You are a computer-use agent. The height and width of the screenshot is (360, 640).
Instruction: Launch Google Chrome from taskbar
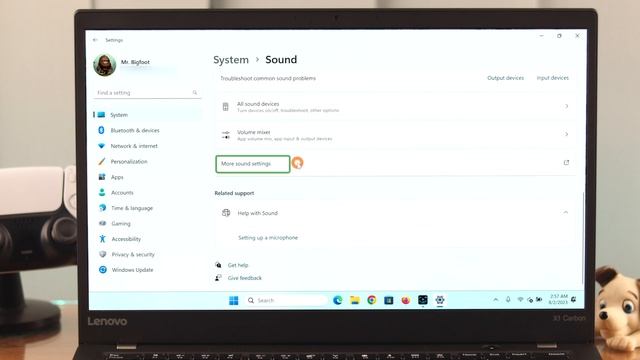click(371, 300)
